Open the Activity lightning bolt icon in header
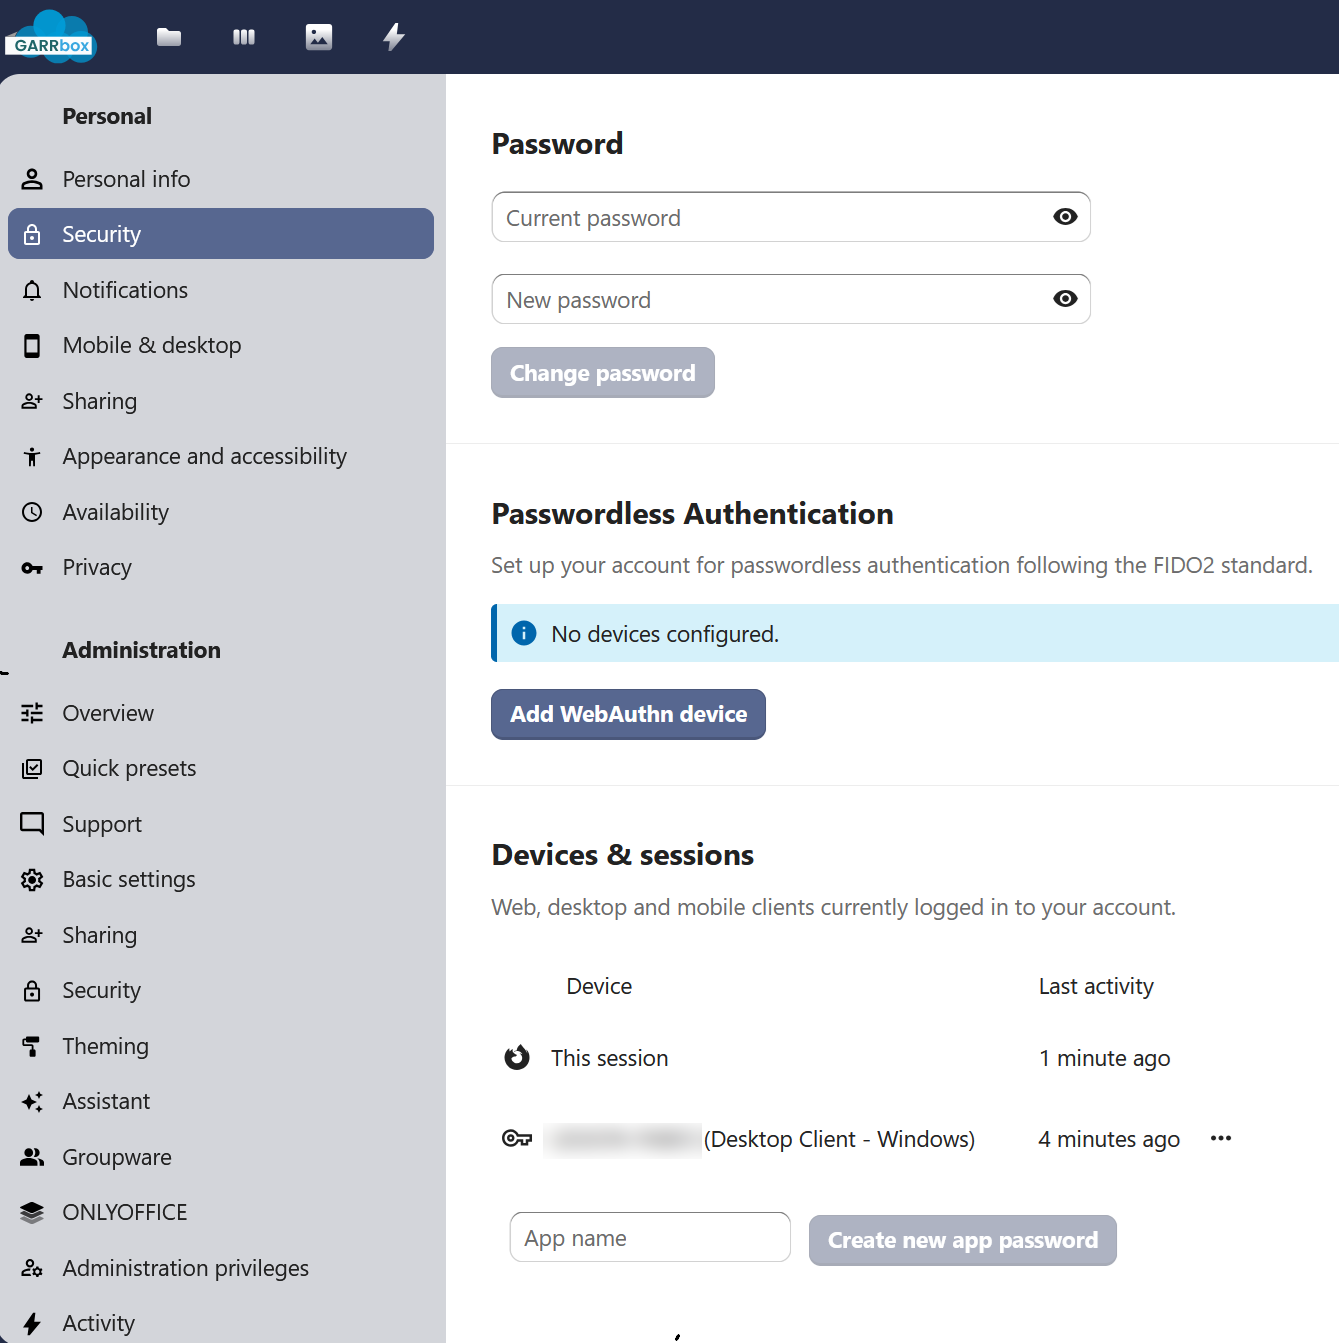Viewport: 1339px width, 1343px height. tap(394, 37)
